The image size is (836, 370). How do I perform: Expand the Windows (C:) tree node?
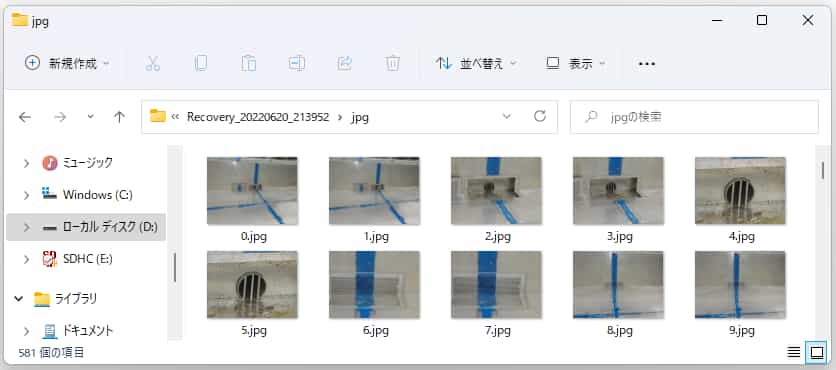26,195
